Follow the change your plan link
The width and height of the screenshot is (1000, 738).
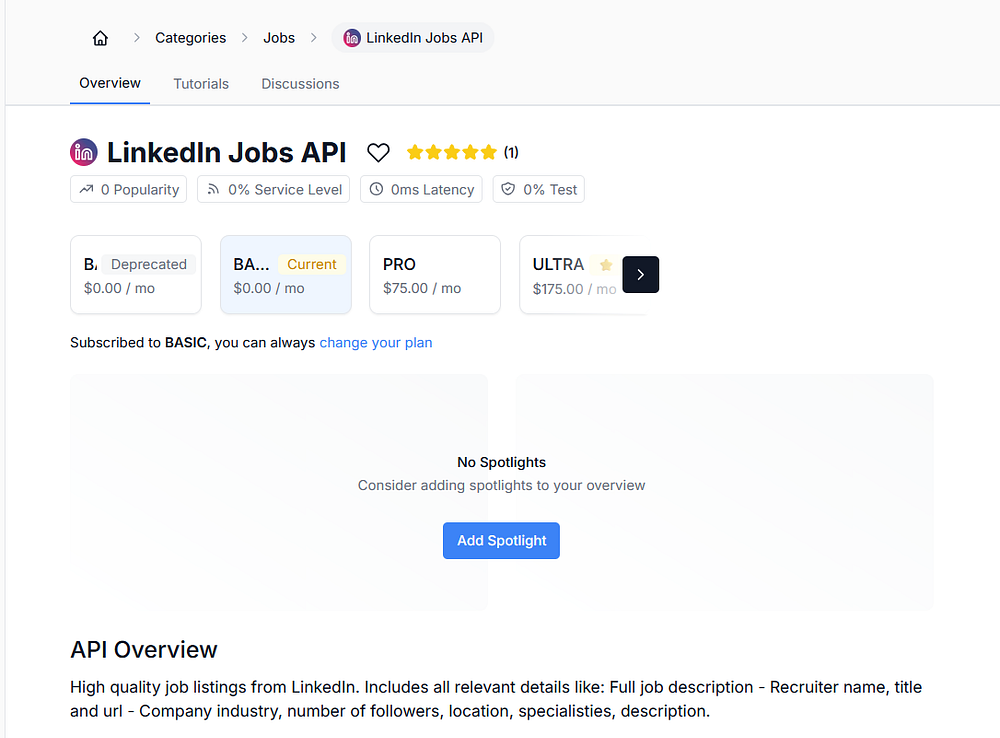coord(376,343)
